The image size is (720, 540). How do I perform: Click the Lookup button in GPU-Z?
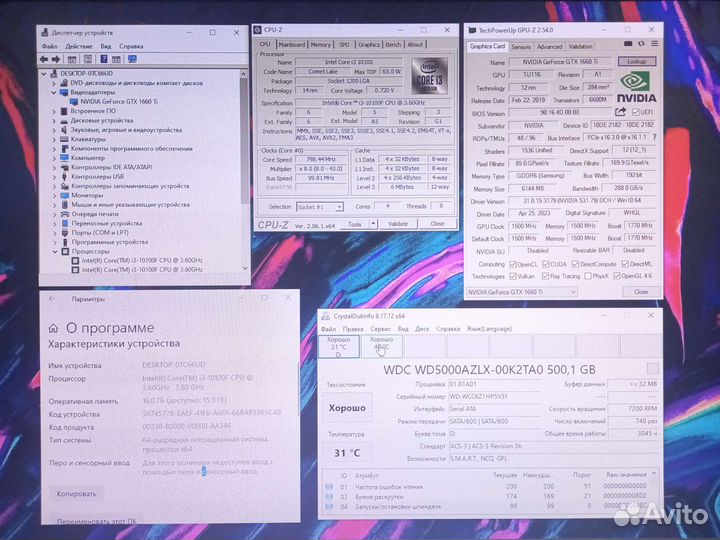click(x=636, y=61)
